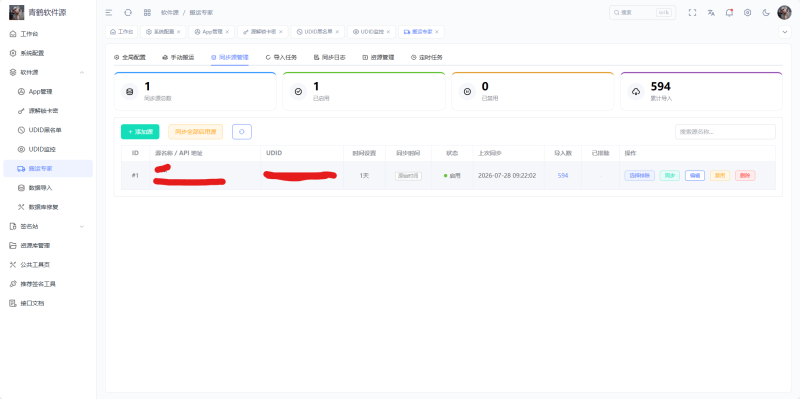Switch to the 工作台 page tab
This screenshot has height=399, width=800.
(121, 32)
